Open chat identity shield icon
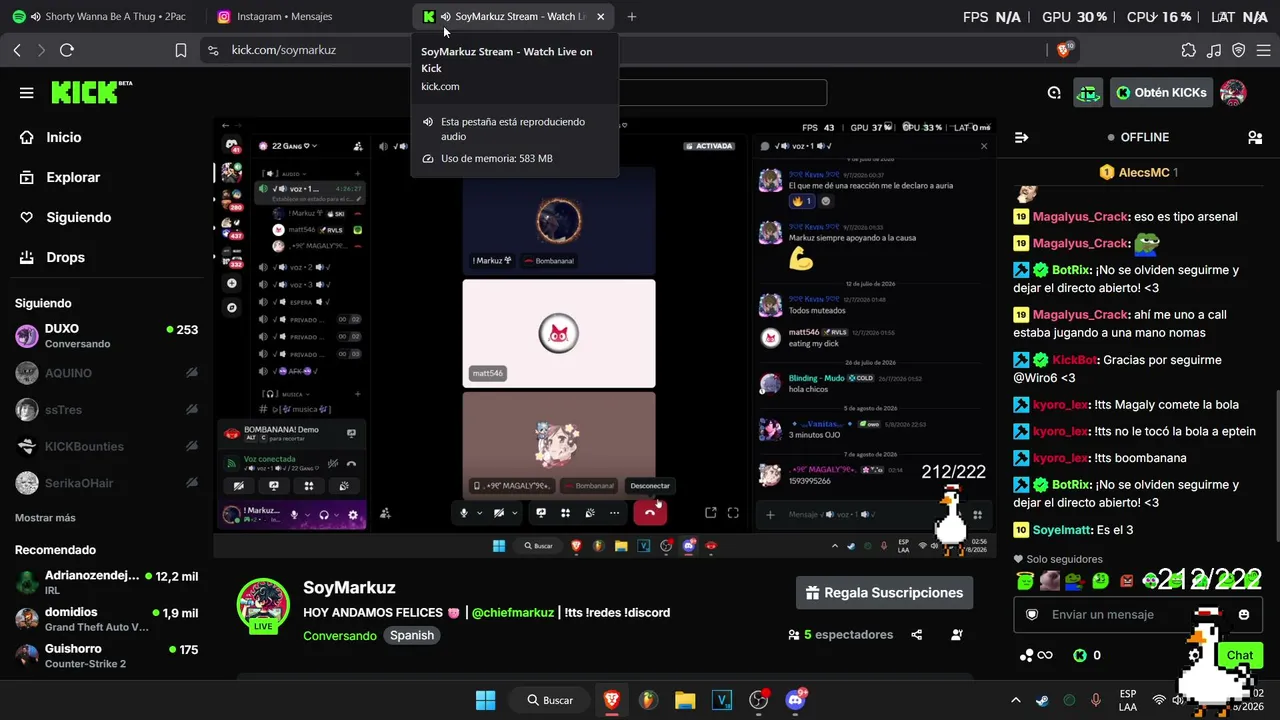1280x720 pixels. (x=1032, y=615)
